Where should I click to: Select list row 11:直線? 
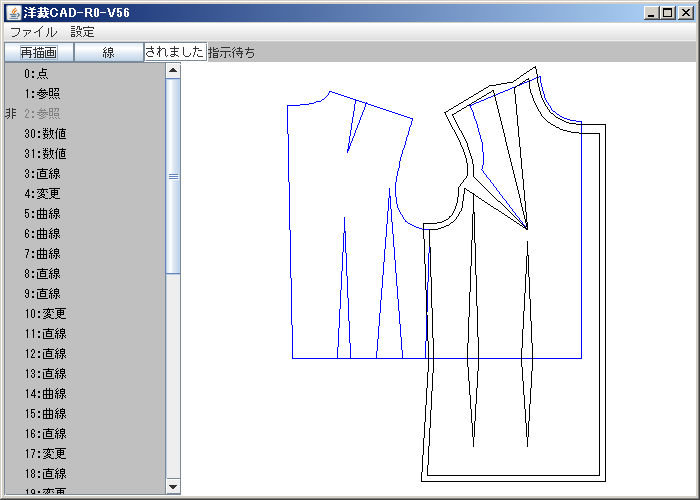[x=85, y=333]
